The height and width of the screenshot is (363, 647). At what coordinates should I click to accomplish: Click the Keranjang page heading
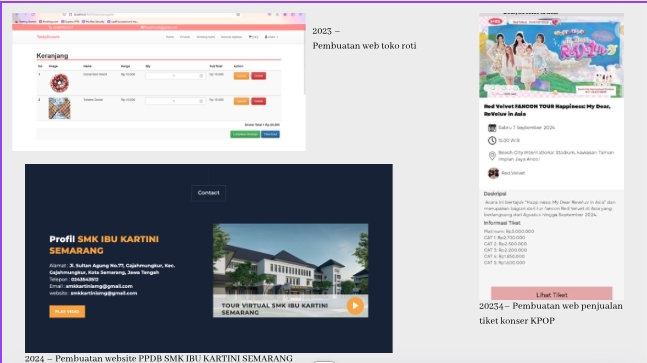click(52, 56)
